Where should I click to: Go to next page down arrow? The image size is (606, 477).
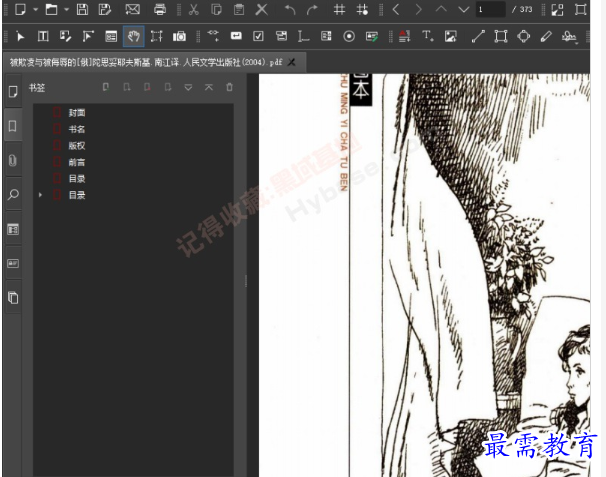pyautogui.click(x=463, y=9)
